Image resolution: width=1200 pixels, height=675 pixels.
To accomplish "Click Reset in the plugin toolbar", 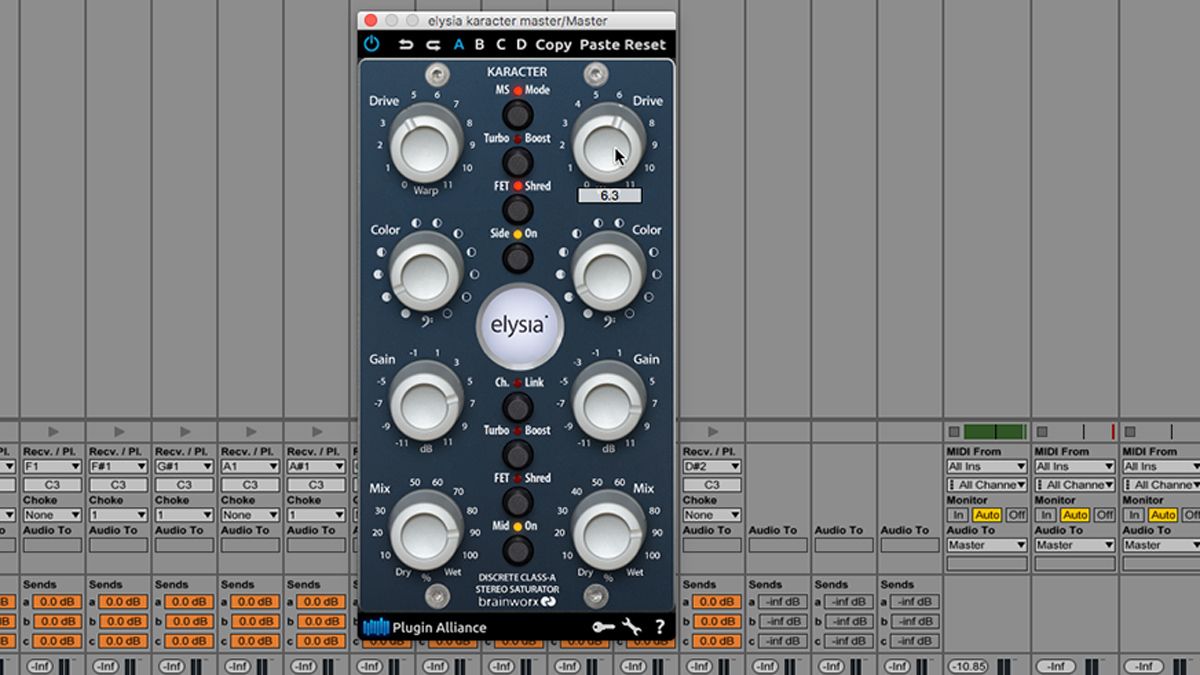I will [644, 44].
